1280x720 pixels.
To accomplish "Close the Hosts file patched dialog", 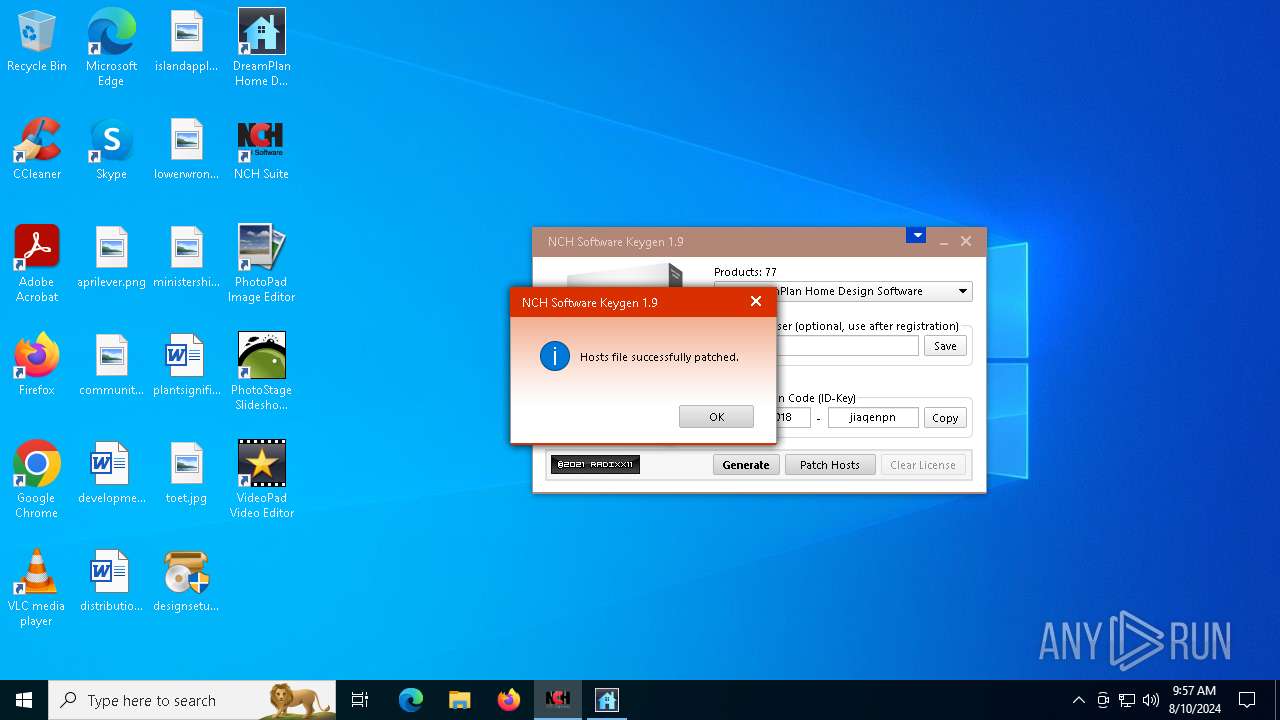I will point(756,301).
